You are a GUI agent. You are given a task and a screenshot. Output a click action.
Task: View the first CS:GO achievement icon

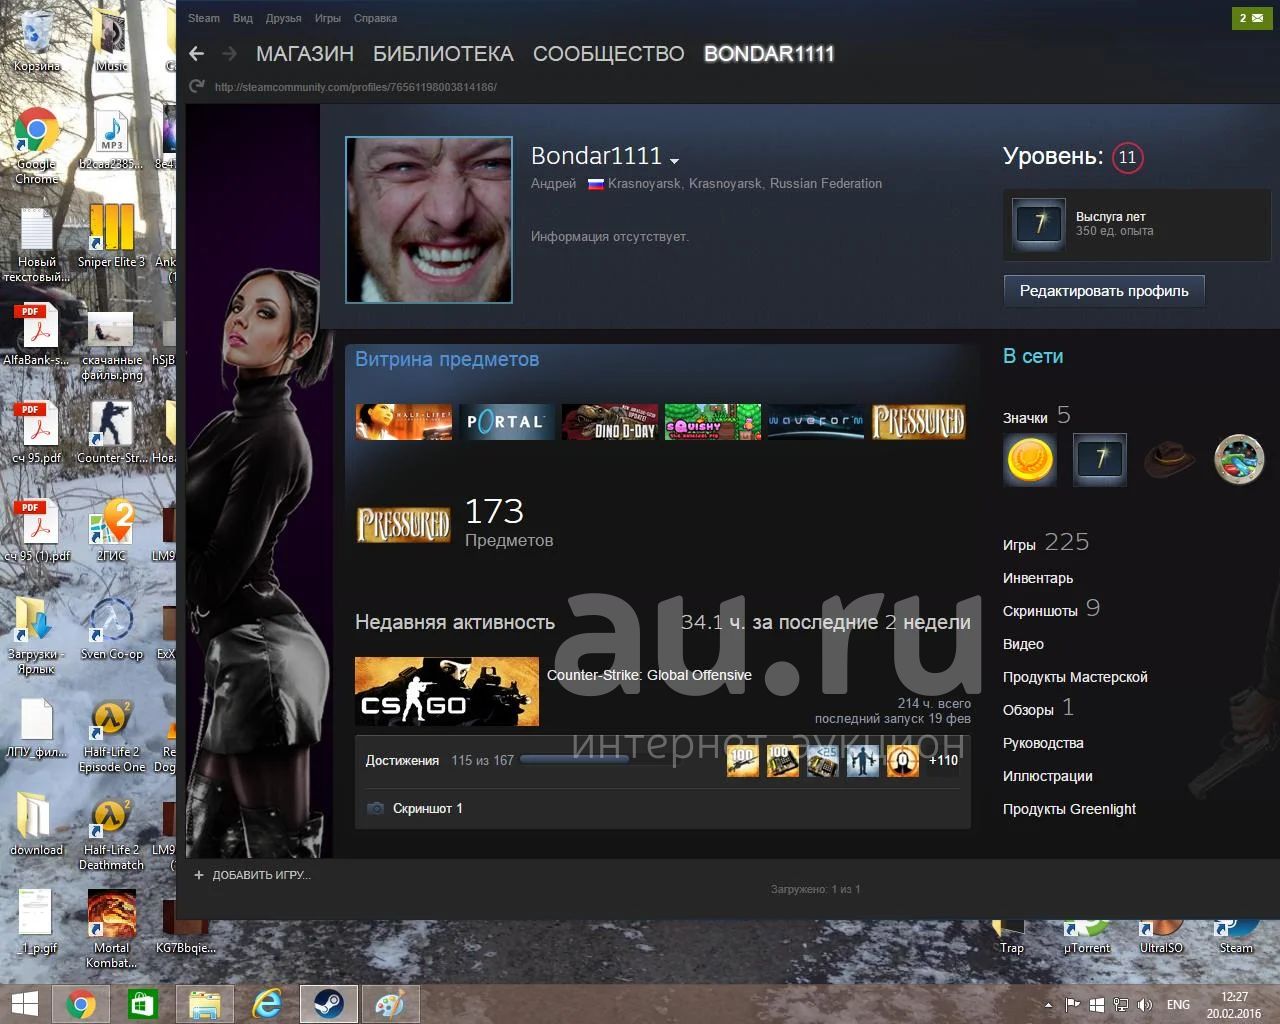coord(742,761)
